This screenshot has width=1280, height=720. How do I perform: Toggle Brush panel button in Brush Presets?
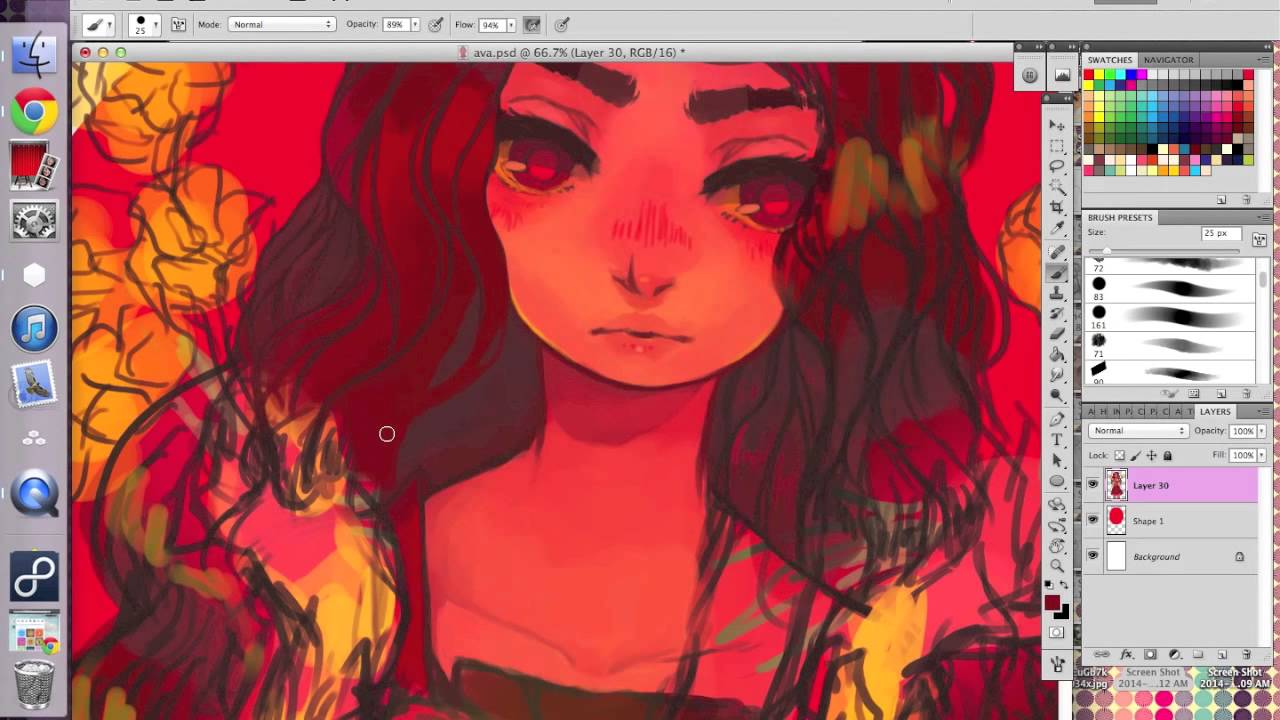pyautogui.click(x=1259, y=239)
